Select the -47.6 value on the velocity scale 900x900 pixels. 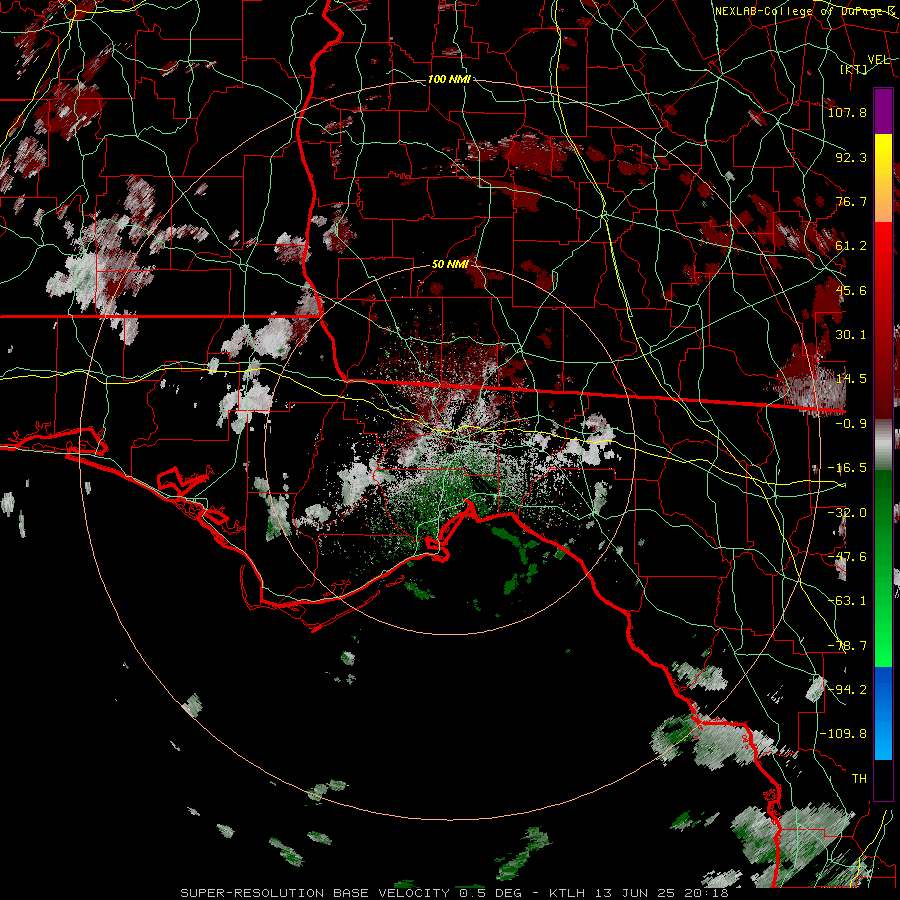(847, 557)
